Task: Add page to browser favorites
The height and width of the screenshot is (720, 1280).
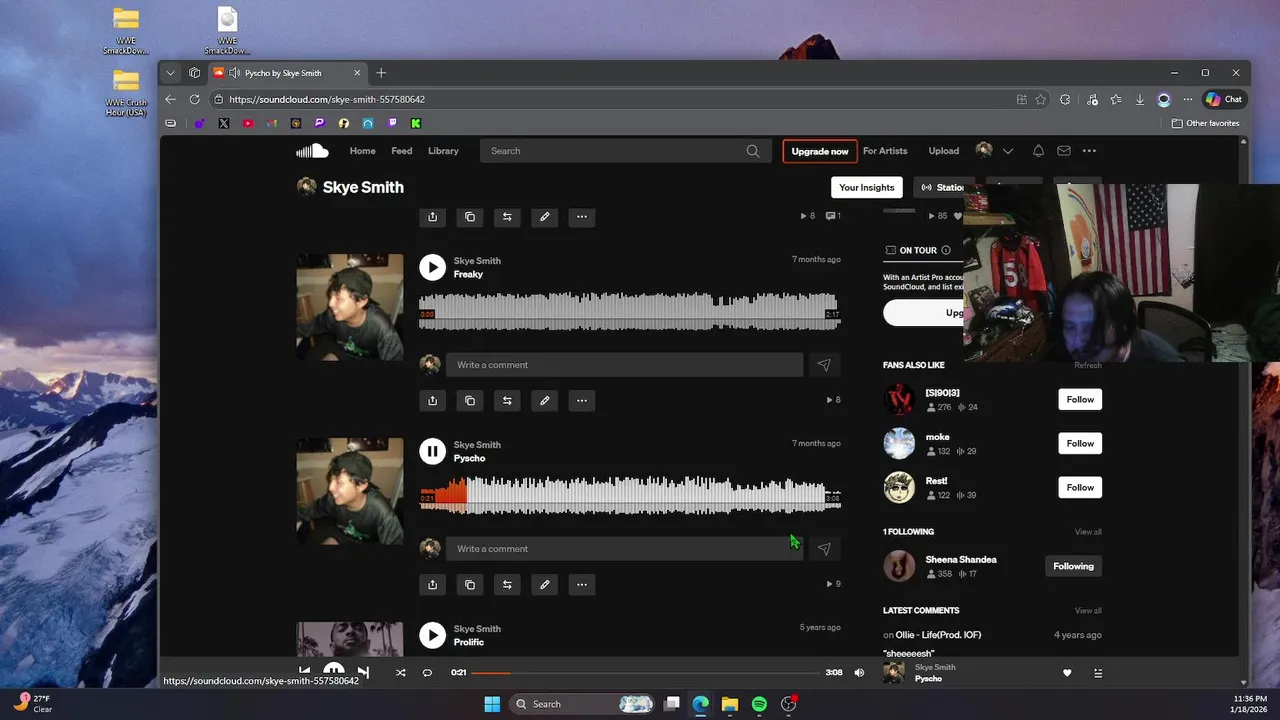Action: 1041,99
